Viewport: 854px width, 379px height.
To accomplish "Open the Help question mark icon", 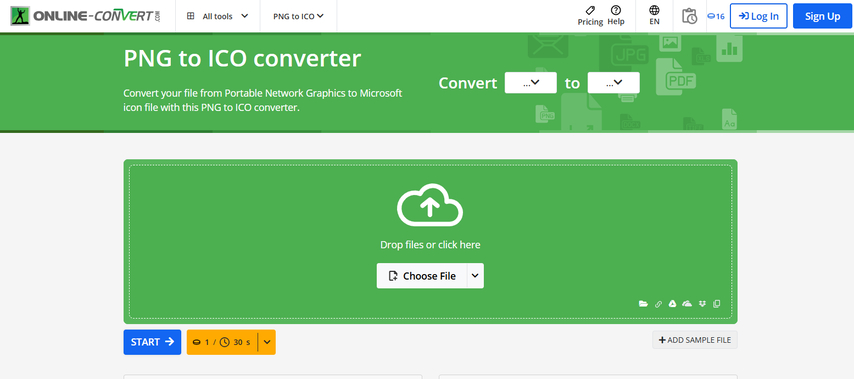I will click(x=616, y=10).
